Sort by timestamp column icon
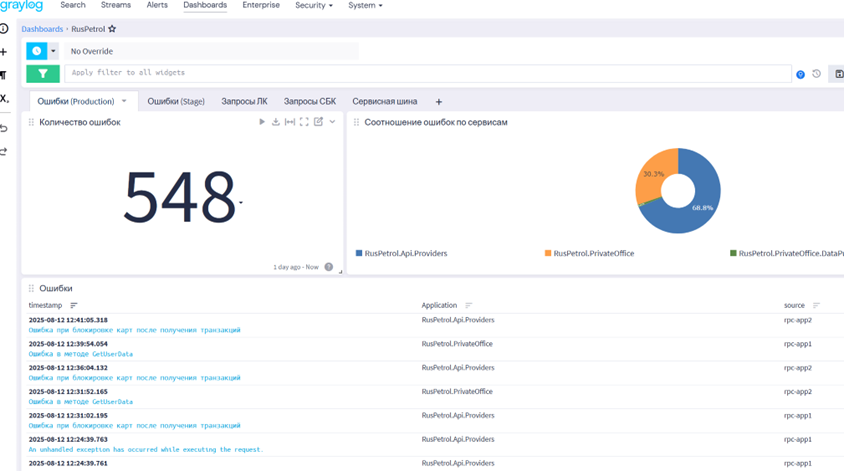 pyautogui.click(x=74, y=305)
